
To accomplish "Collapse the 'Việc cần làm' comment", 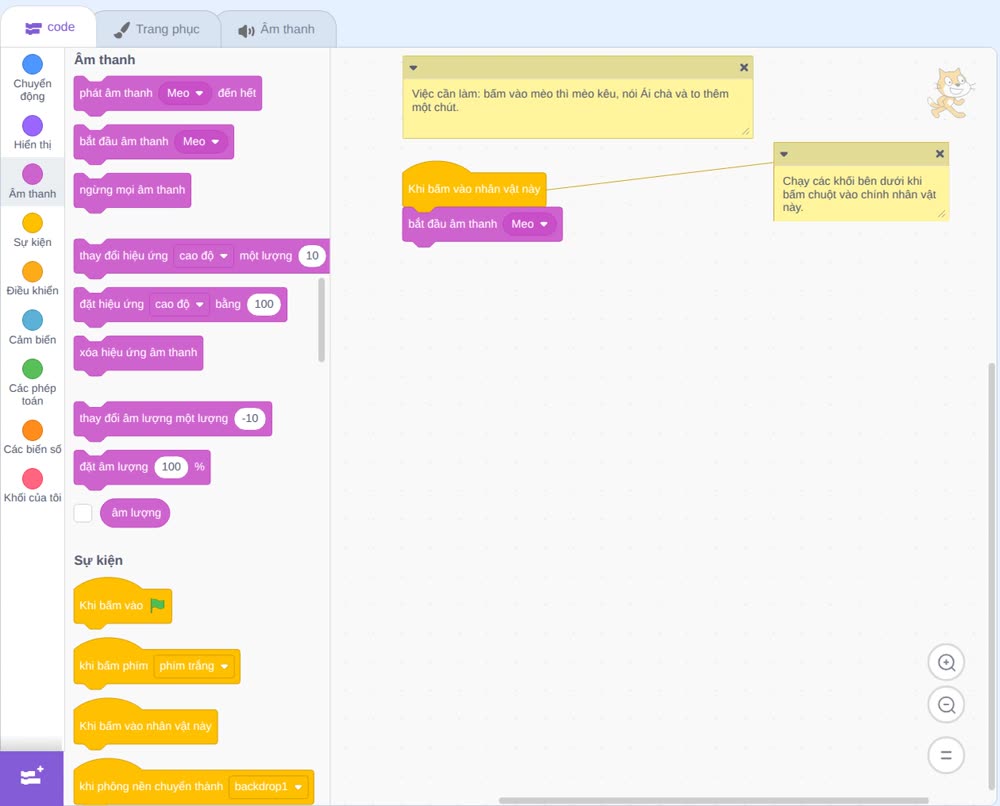I will 413,68.
